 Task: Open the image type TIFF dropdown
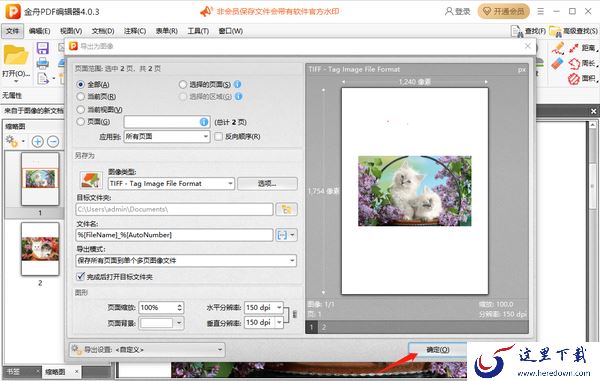[x=171, y=184]
